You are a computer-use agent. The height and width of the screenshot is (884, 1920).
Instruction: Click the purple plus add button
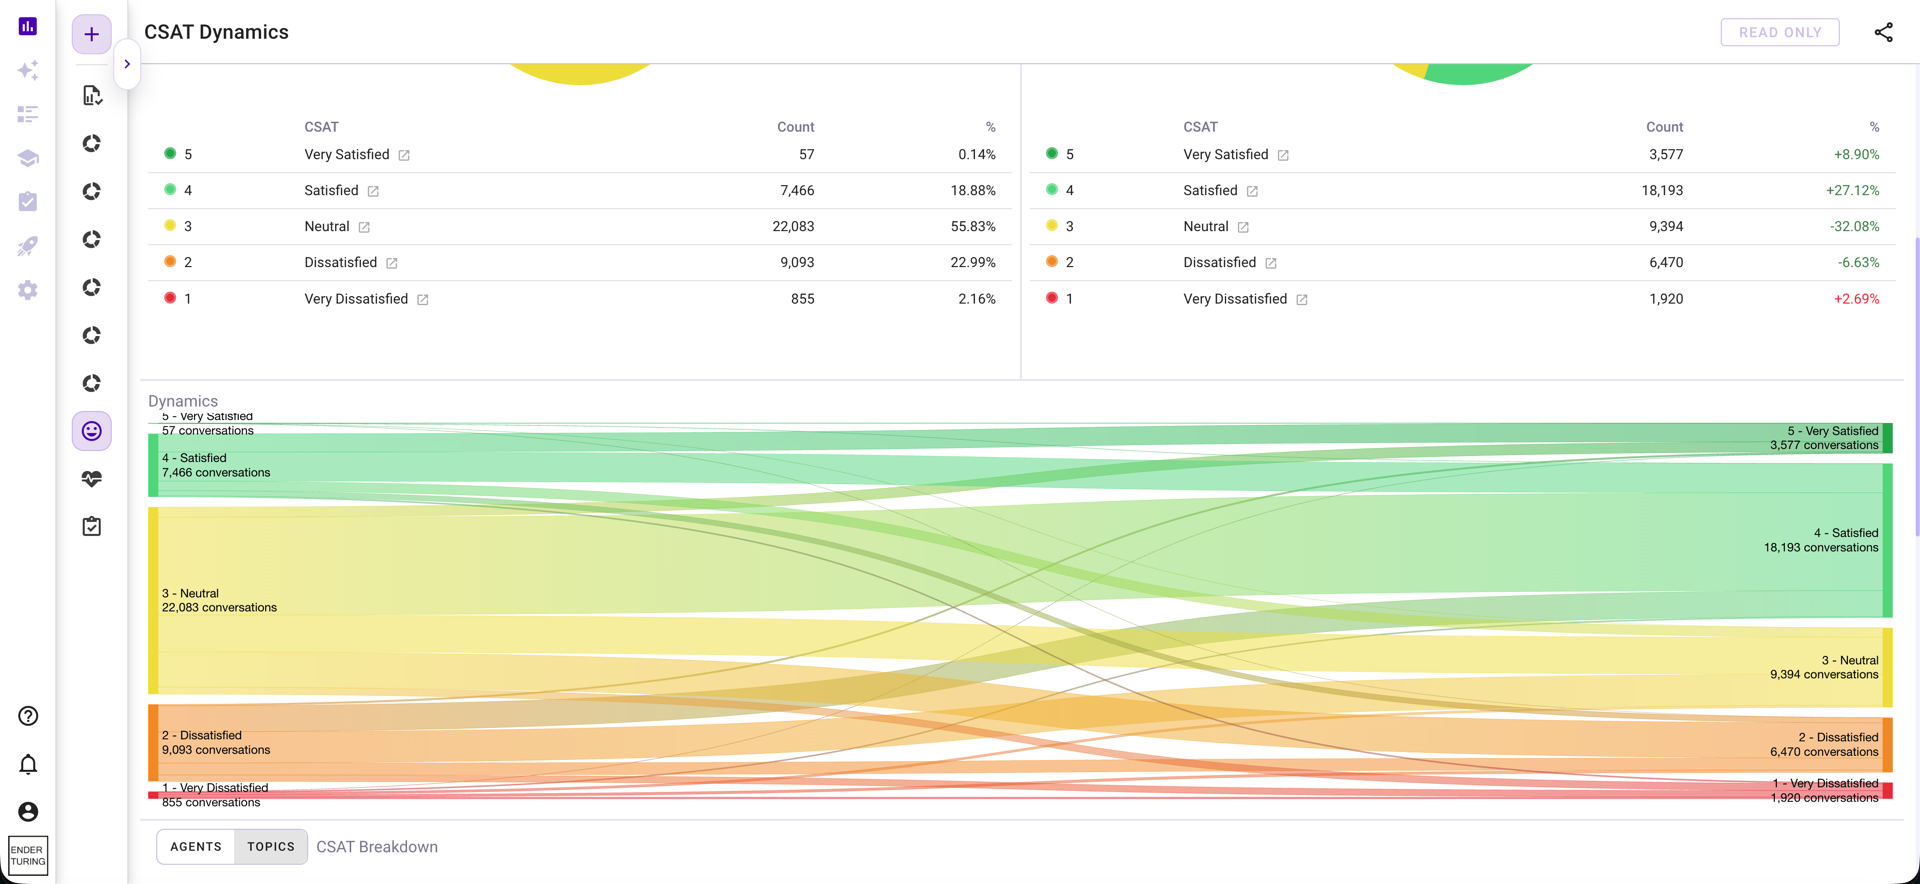91,34
